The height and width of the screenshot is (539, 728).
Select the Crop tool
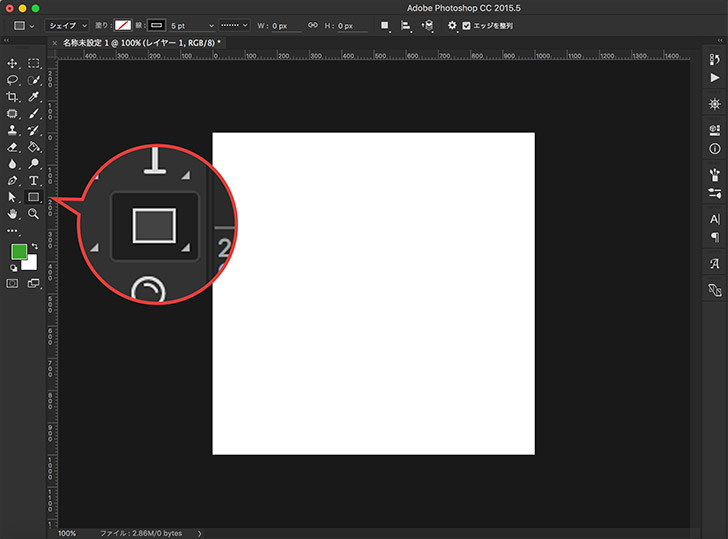click(x=12, y=97)
